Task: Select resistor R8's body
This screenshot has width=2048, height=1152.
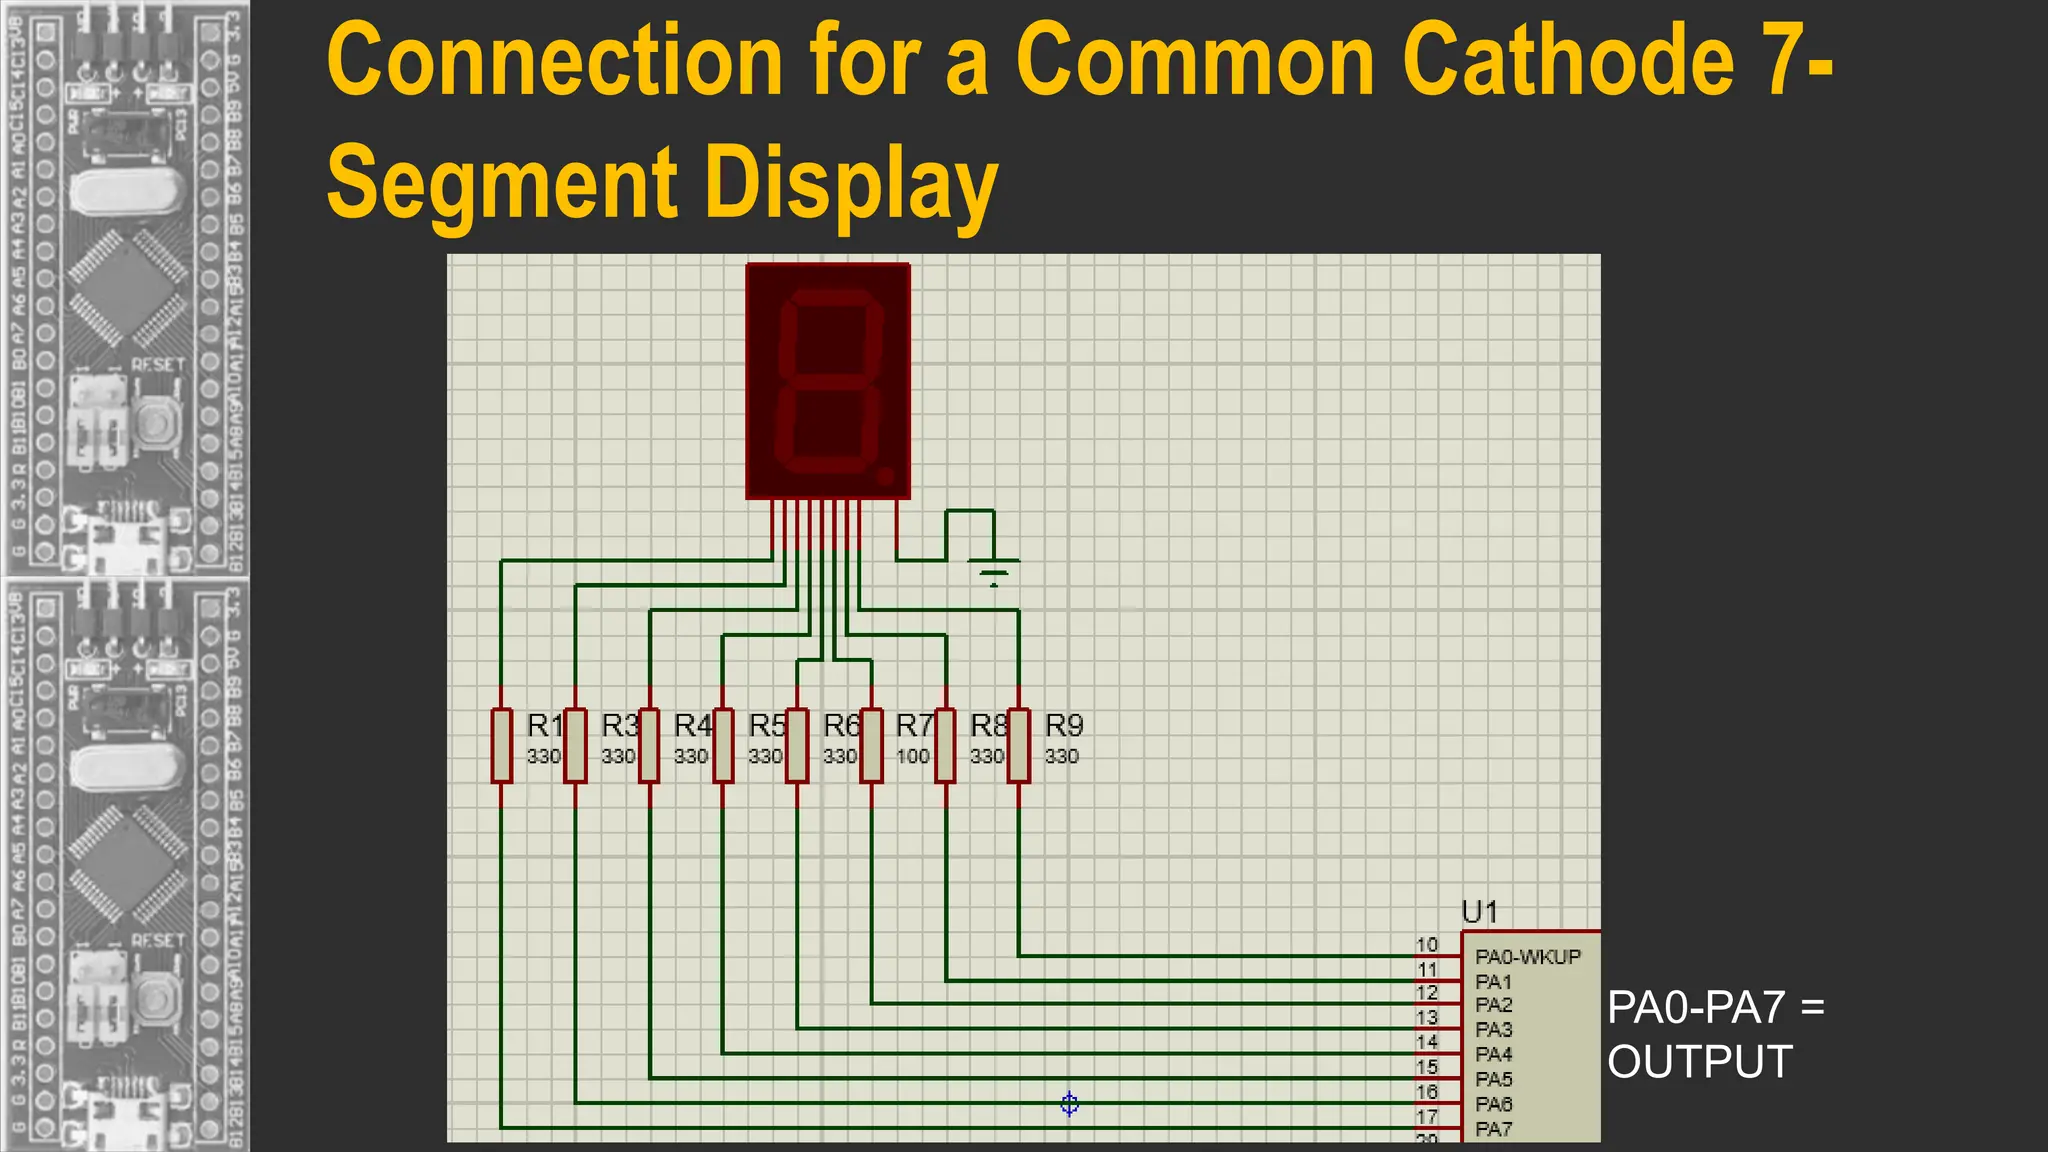Action: (945, 745)
